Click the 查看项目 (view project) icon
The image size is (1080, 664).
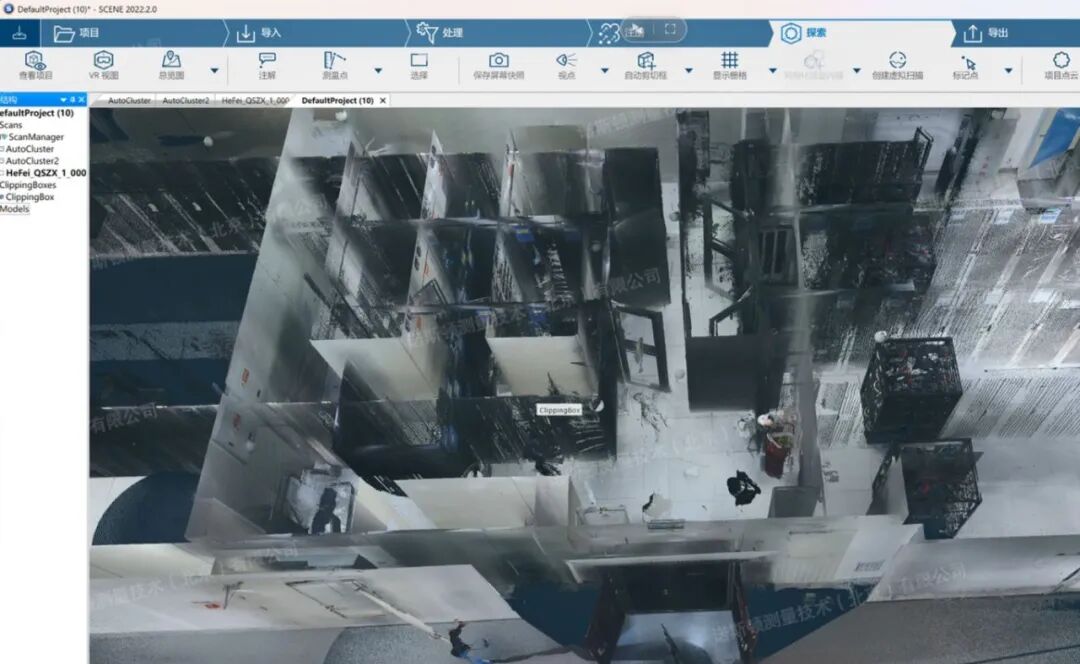point(36,66)
